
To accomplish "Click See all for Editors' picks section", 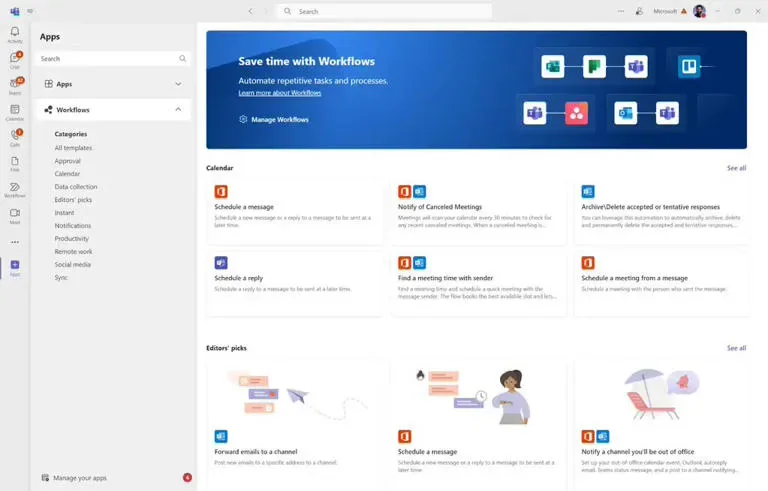I will 736,348.
